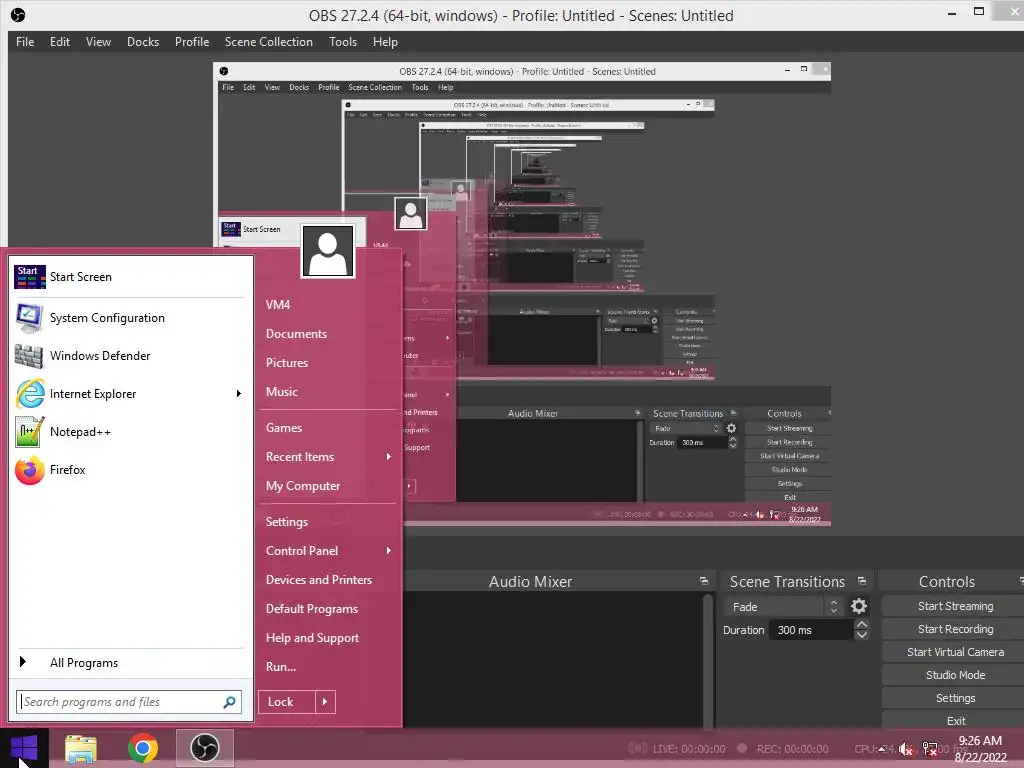Decrease transition duration with down arrow
Screen dimensions: 1024x768
[x=862, y=635]
